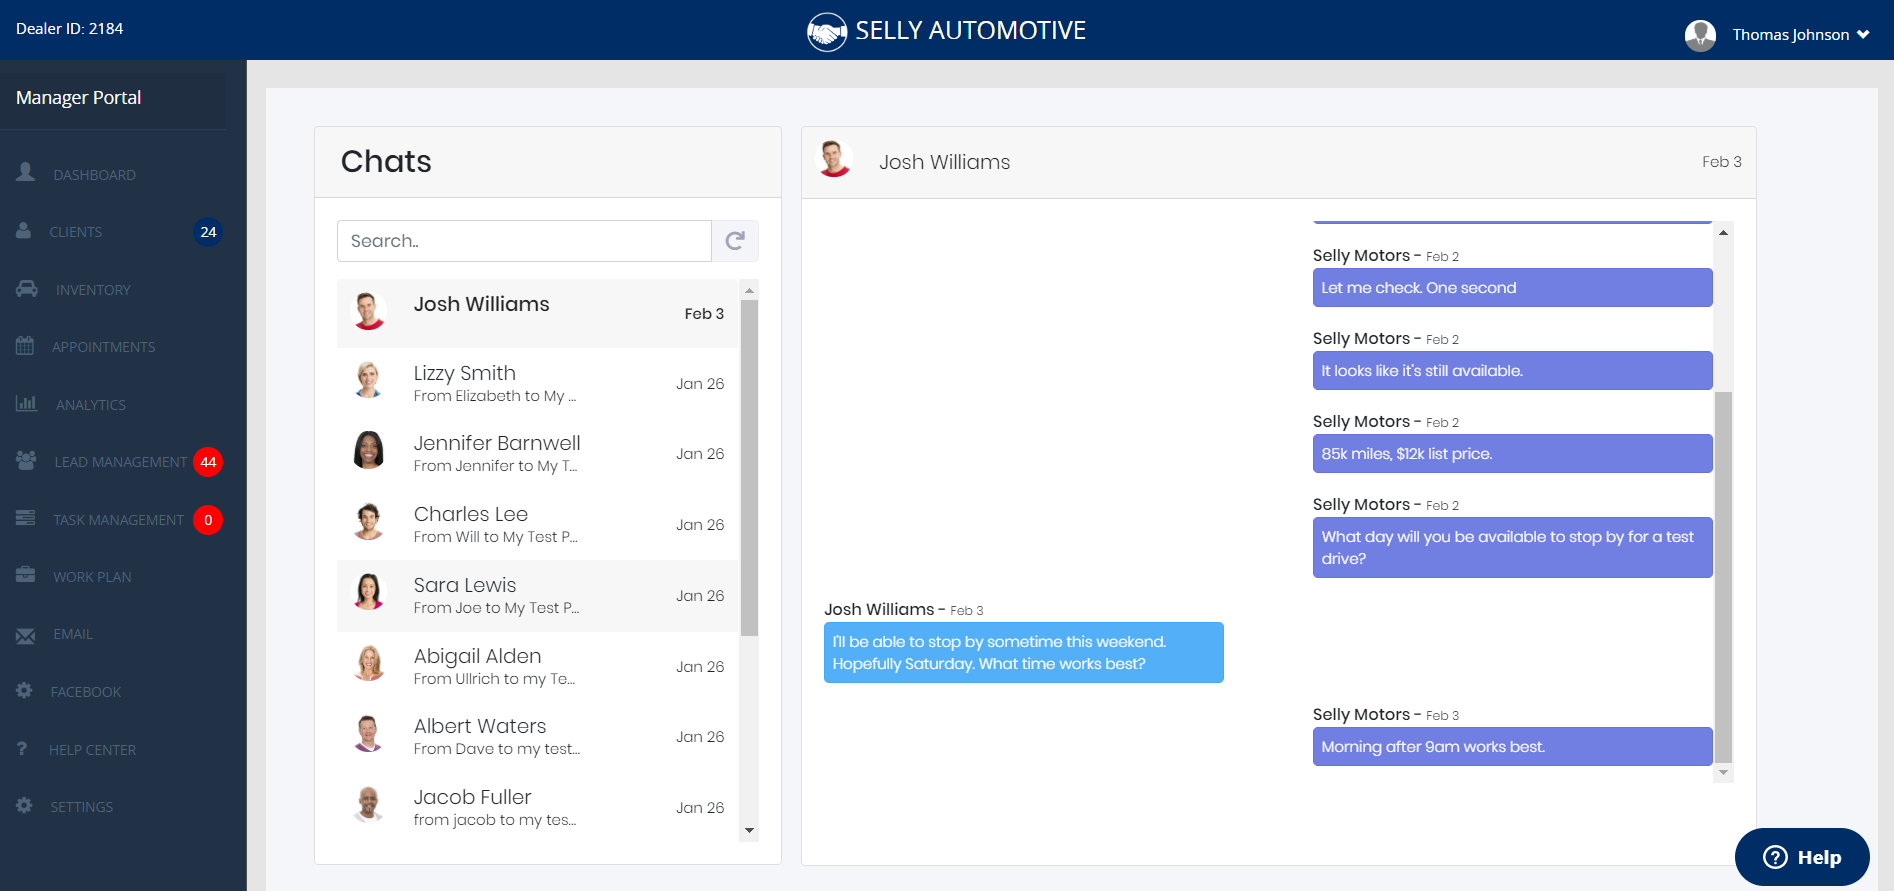Screen dimensions: 1894x891
Task: Click message 'It looks like it's still available.'
Action: tap(1512, 371)
